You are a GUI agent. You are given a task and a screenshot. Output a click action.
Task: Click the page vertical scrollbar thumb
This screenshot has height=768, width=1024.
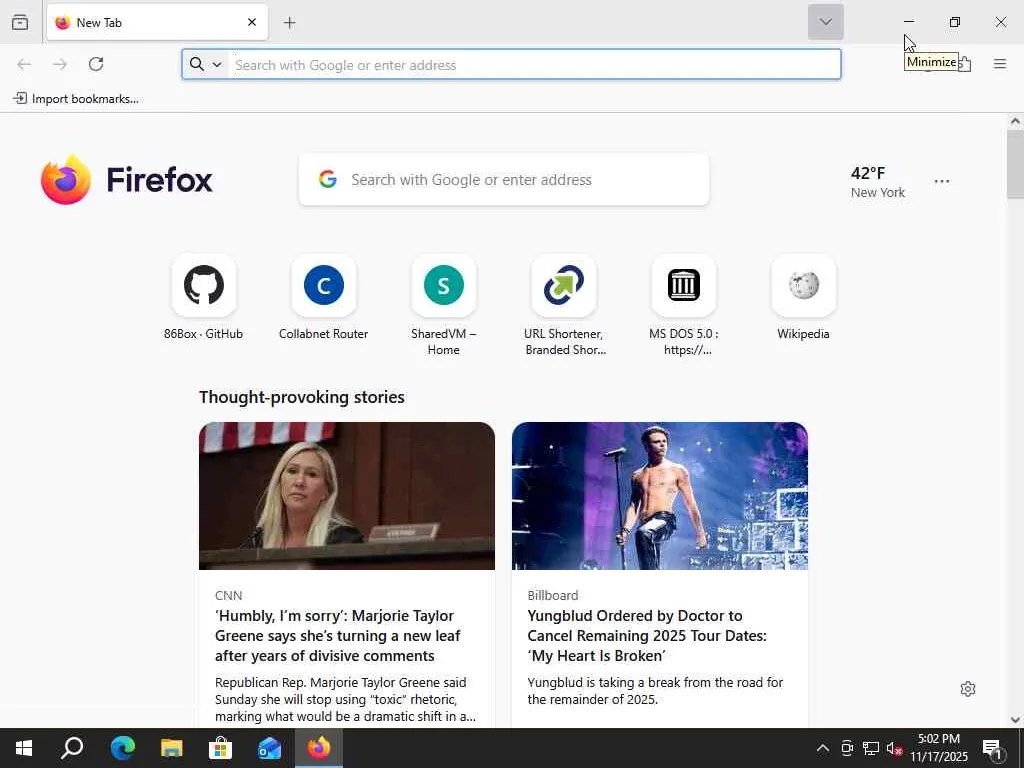pyautogui.click(x=1015, y=165)
